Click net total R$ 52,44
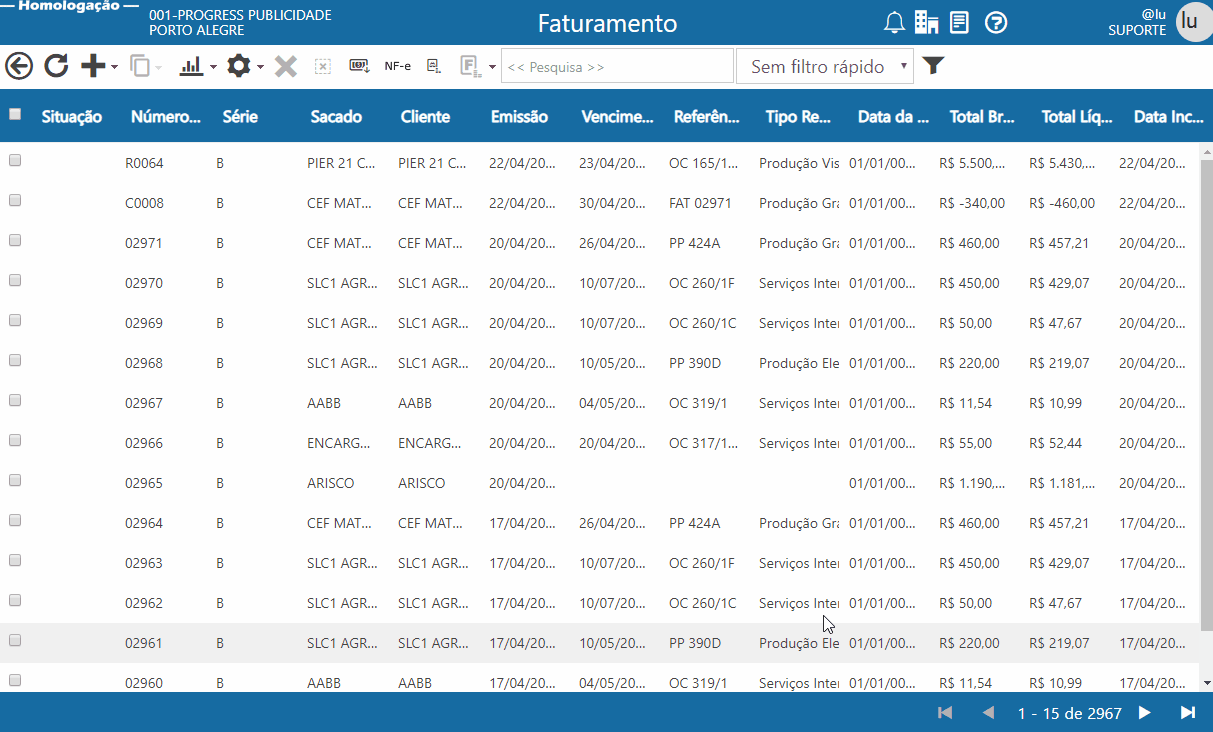The height and width of the screenshot is (732, 1213). coord(1055,443)
